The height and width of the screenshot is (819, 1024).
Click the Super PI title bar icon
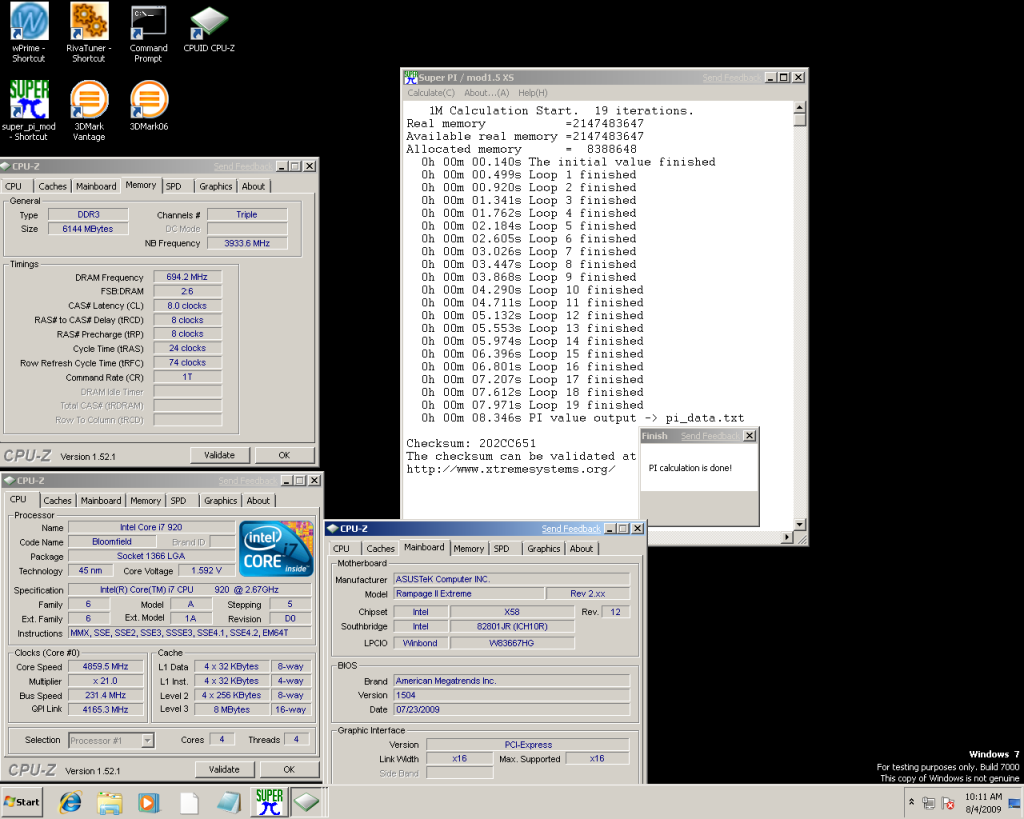pos(411,77)
